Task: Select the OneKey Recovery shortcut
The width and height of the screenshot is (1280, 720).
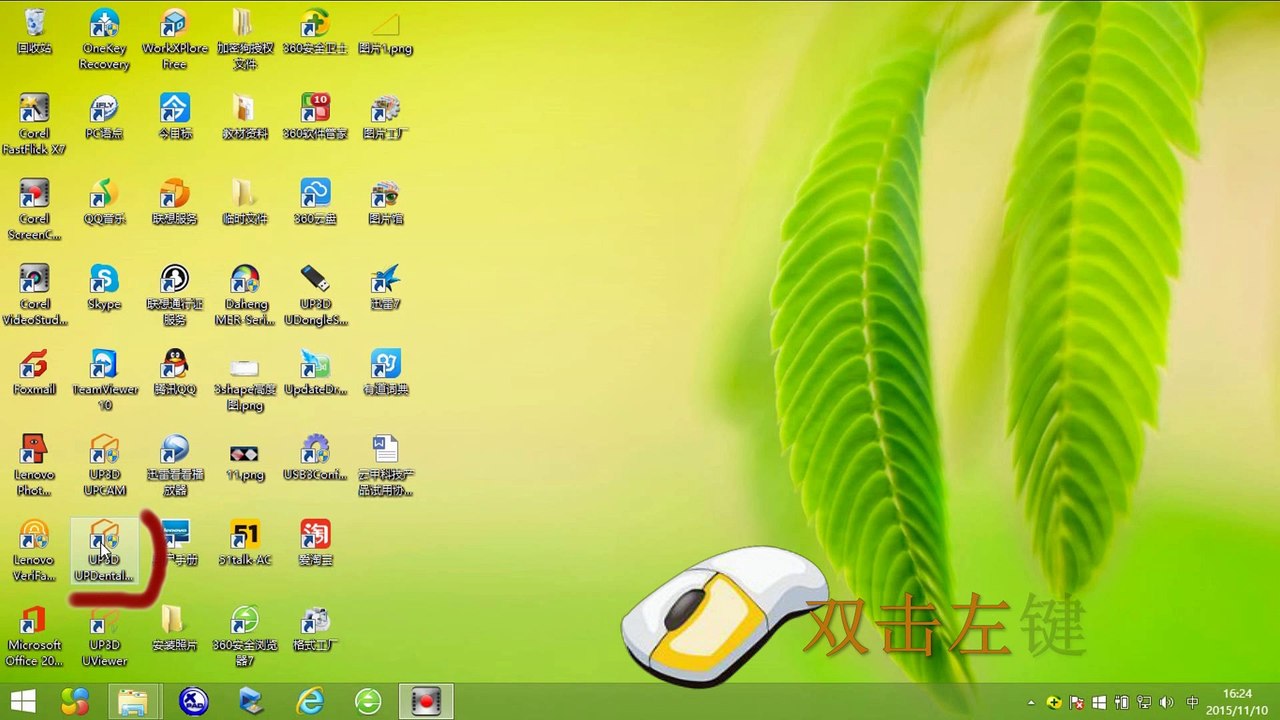Action: click(x=104, y=39)
